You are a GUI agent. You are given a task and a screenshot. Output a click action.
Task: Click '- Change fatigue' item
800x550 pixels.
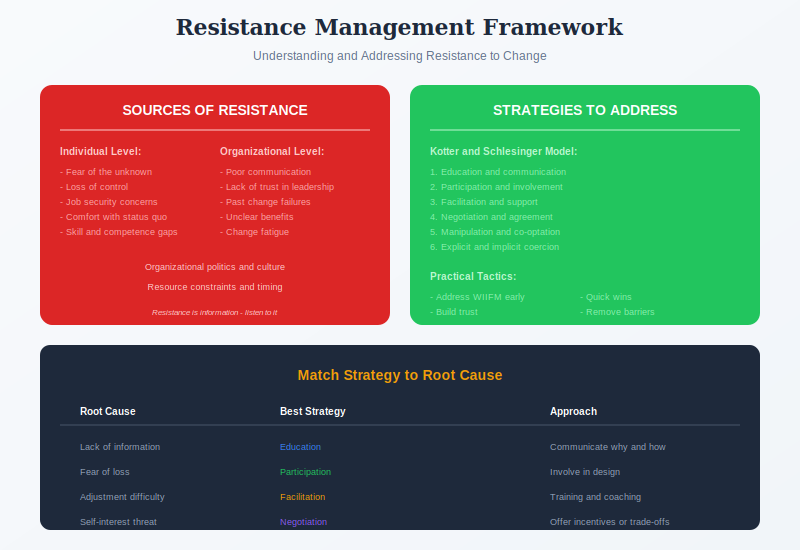pyautogui.click(x=254, y=232)
